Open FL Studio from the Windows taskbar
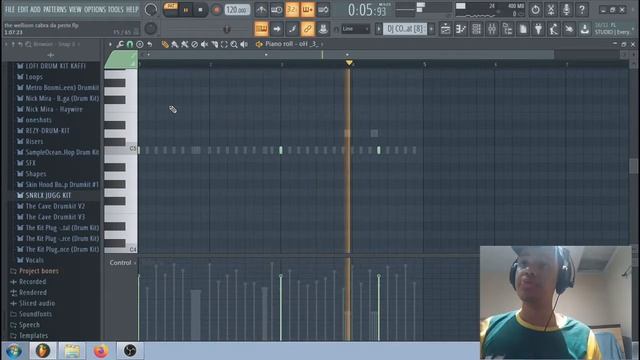This screenshot has width=640, height=360. coord(42,351)
